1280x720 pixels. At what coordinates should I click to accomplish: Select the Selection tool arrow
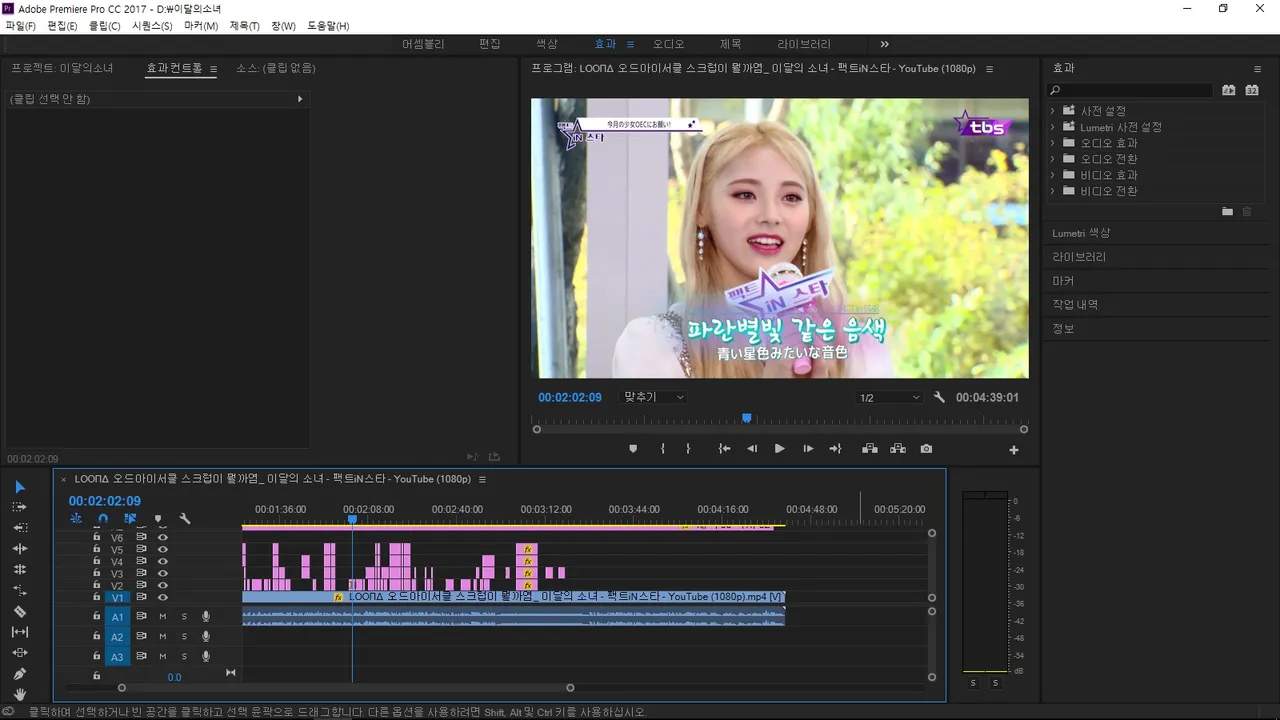20,487
